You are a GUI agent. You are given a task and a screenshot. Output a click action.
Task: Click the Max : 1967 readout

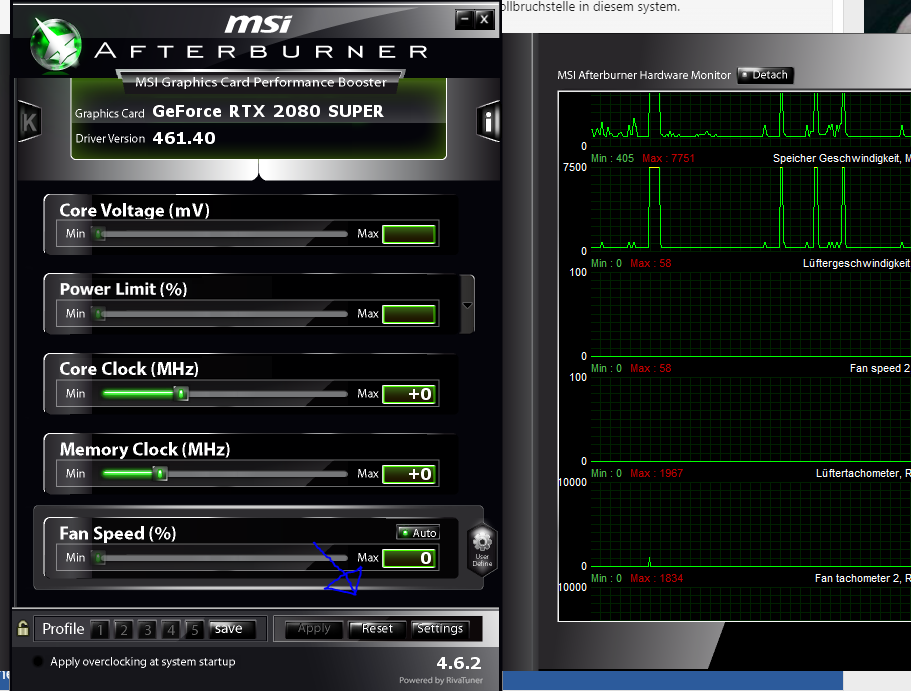coord(657,473)
